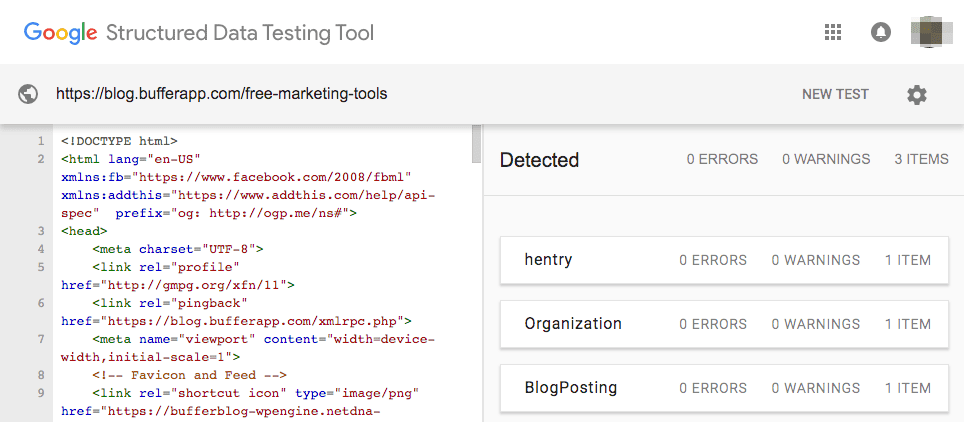Viewport: 964px width, 422px height.
Task: Expand the hentry result card
Action: [724, 260]
